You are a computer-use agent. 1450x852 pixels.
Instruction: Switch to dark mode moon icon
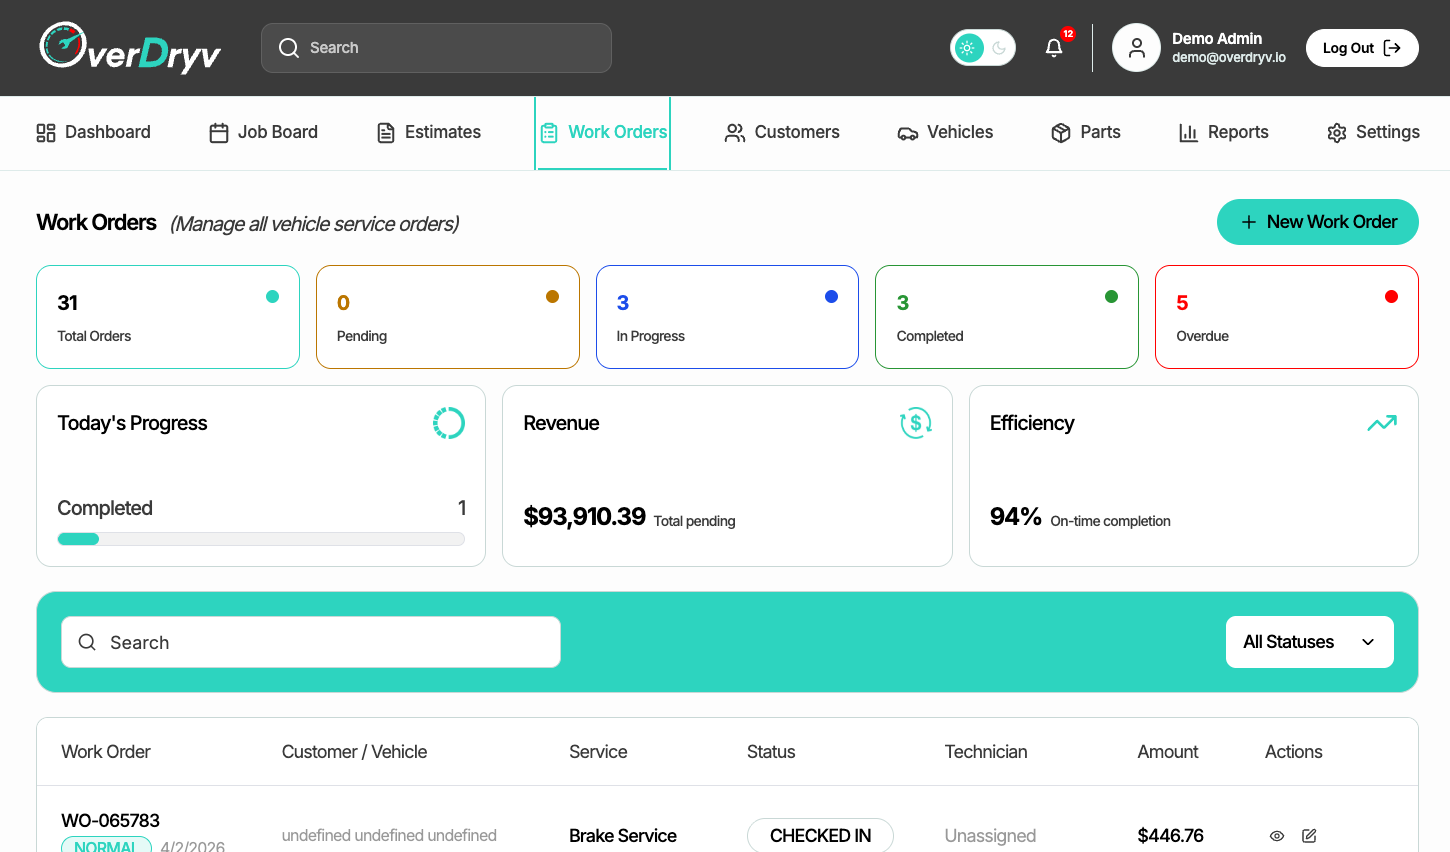pyautogui.click(x=999, y=48)
